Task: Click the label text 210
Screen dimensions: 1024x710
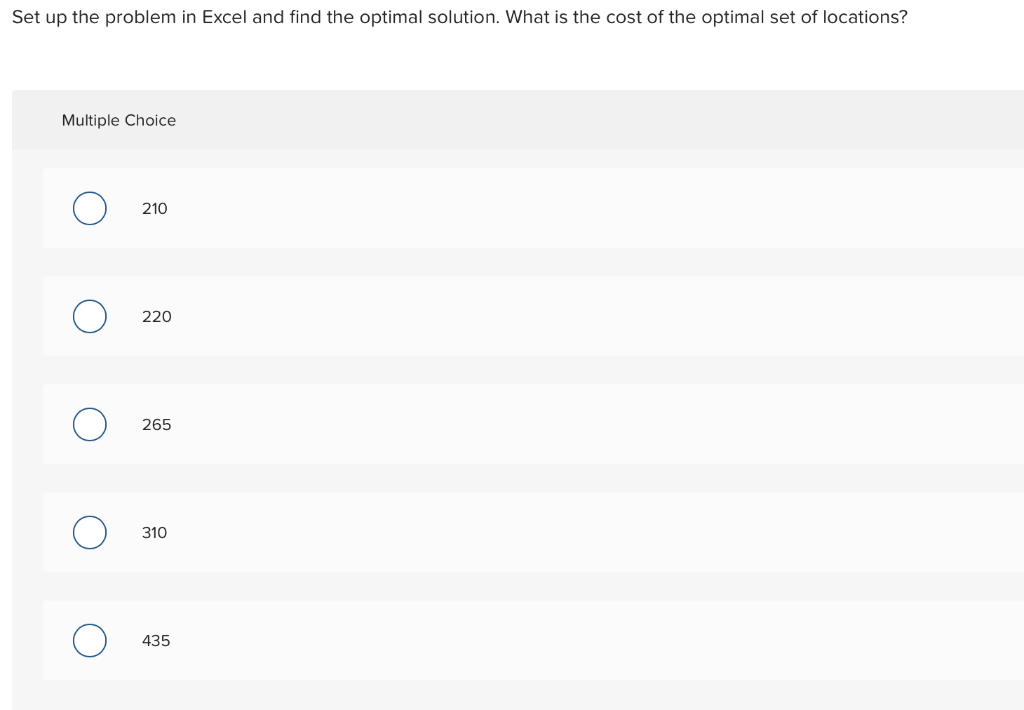Action: pyautogui.click(x=154, y=208)
